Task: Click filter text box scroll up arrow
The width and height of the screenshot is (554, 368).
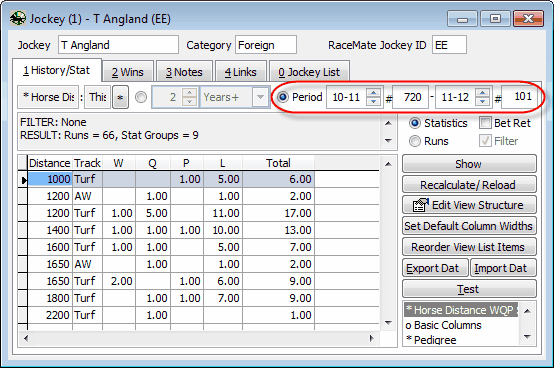Action: (388, 123)
